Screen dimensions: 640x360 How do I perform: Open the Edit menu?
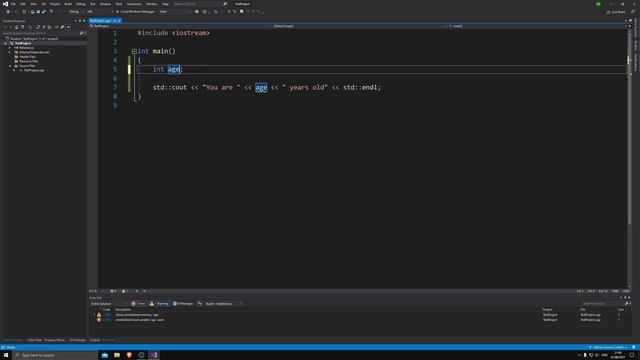23,4
